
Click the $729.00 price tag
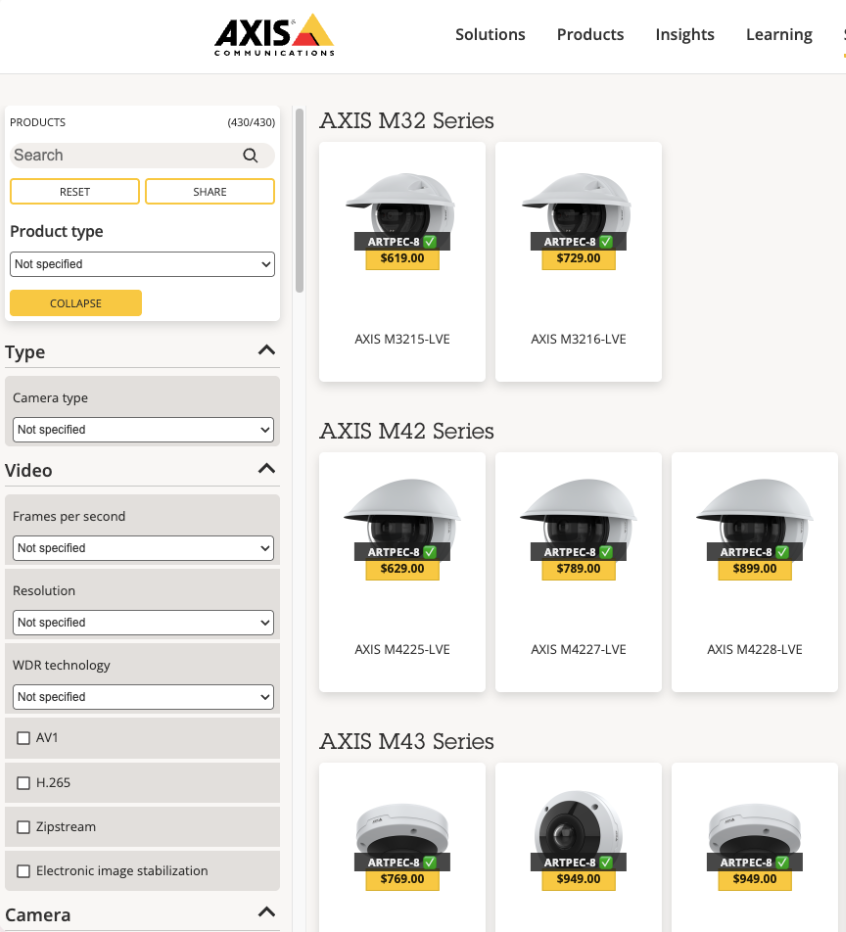pos(578,259)
